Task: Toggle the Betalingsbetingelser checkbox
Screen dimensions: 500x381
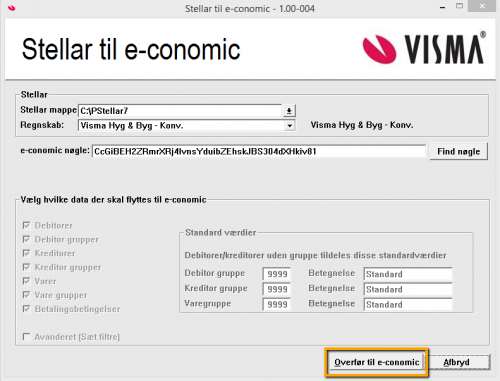Action: point(26,309)
